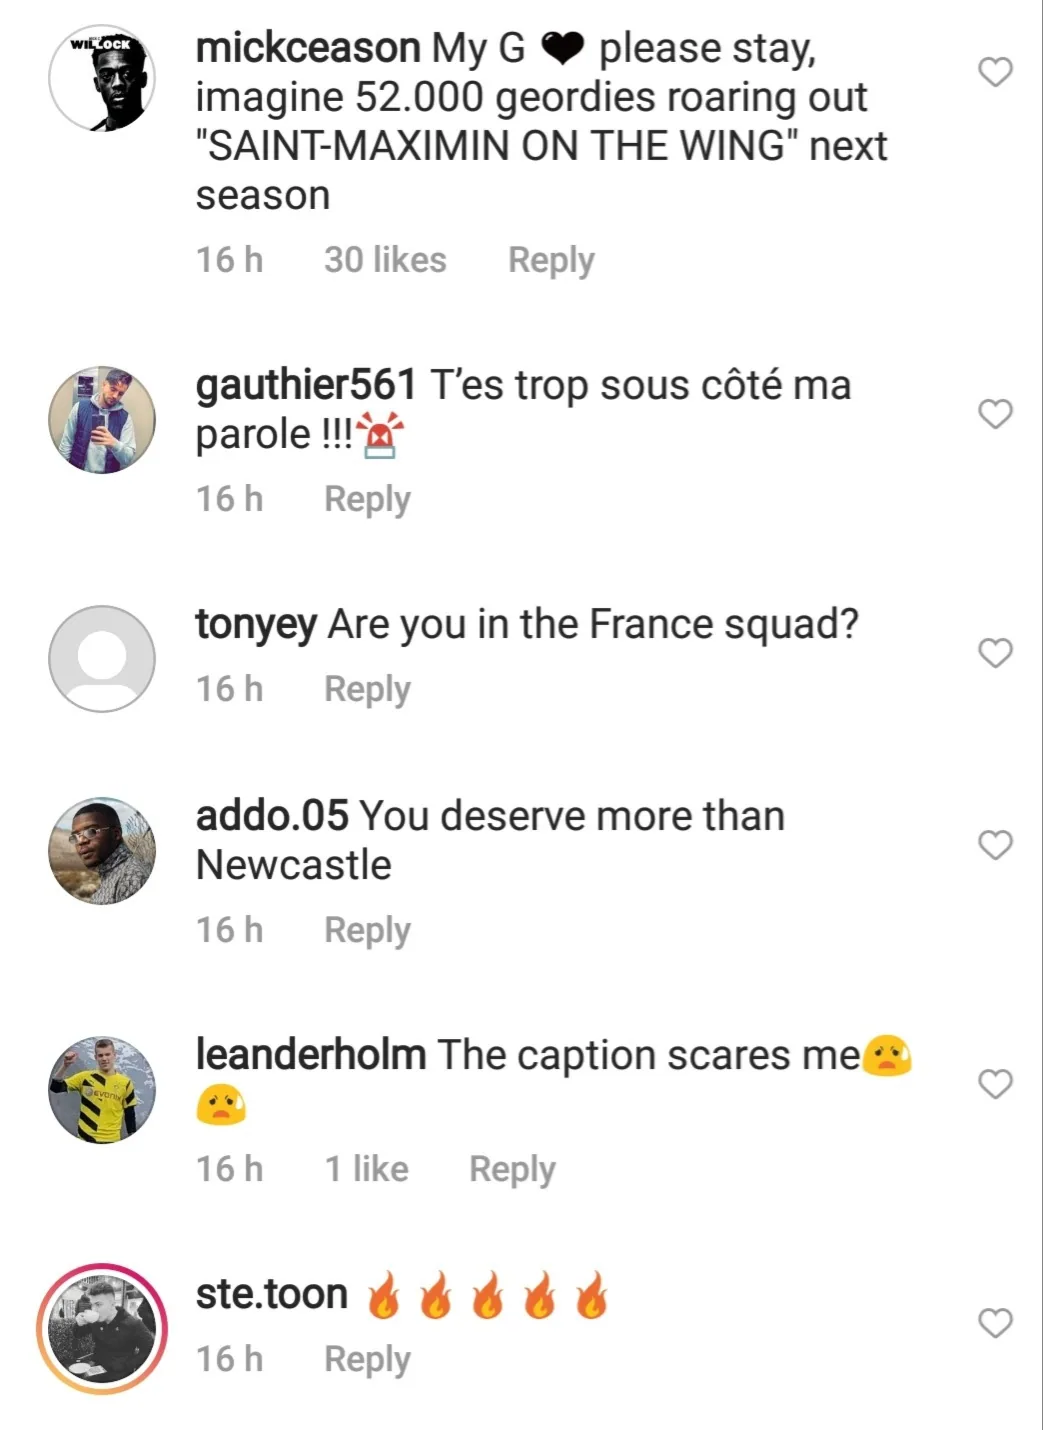Like mickceason's comment with the heart

tap(995, 72)
